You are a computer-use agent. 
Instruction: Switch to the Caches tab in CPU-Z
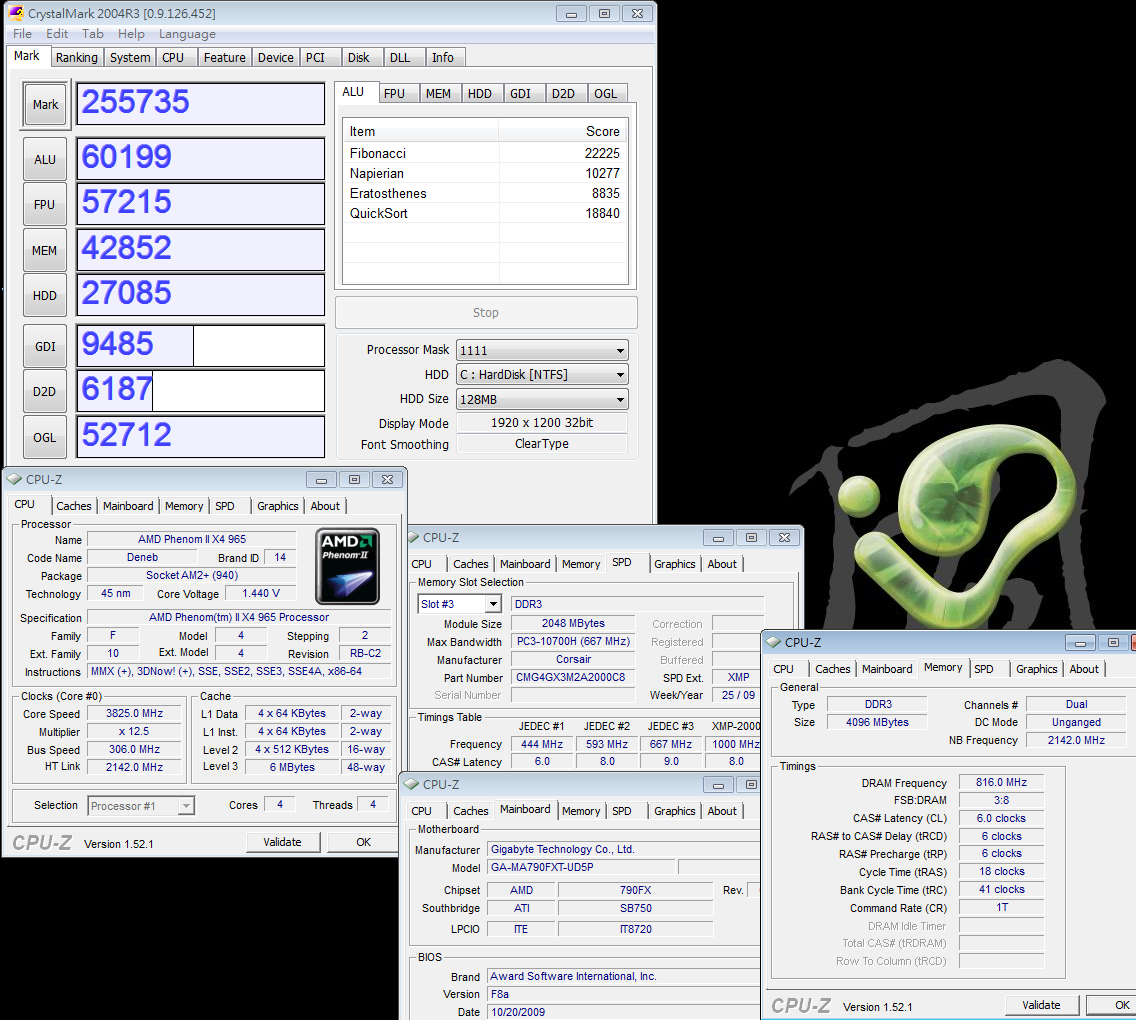pyautogui.click(x=74, y=506)
